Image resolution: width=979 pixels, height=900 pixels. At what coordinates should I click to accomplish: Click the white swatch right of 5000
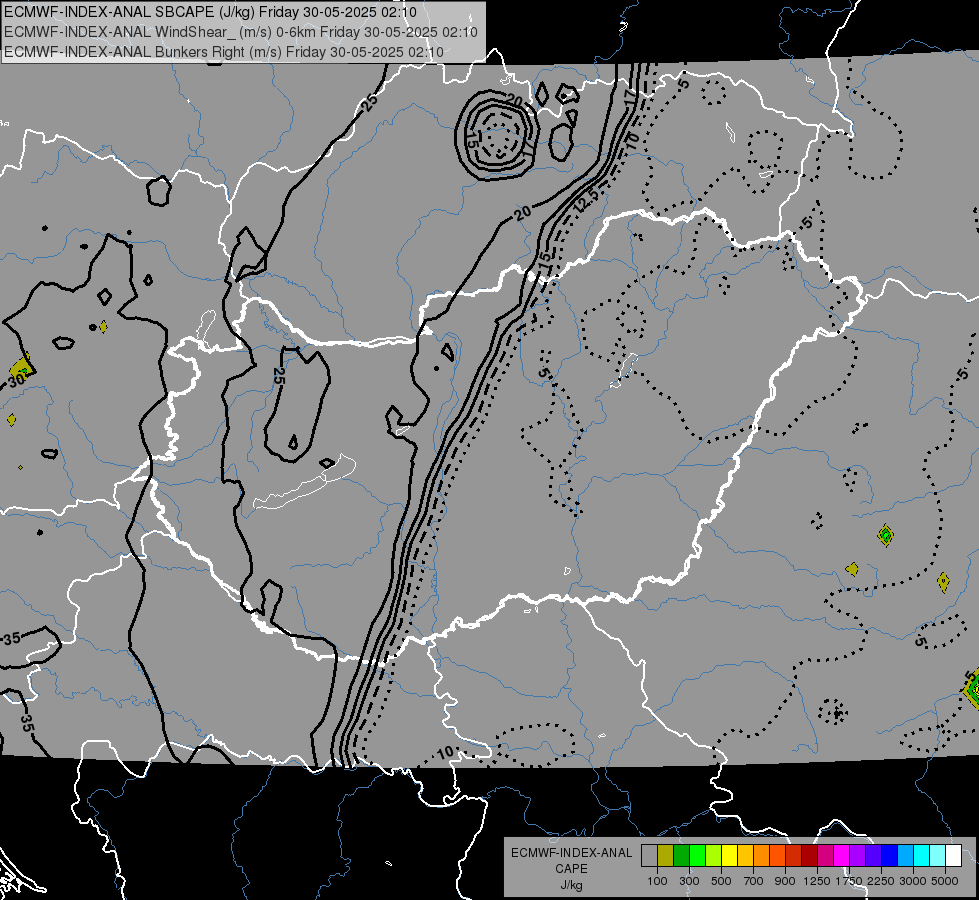[954, 856]
